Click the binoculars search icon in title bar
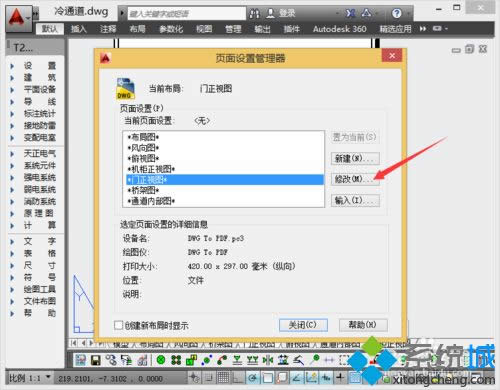The width and height of the screenshot is (500, 390). pyautogui.click(x=255, y=14)
